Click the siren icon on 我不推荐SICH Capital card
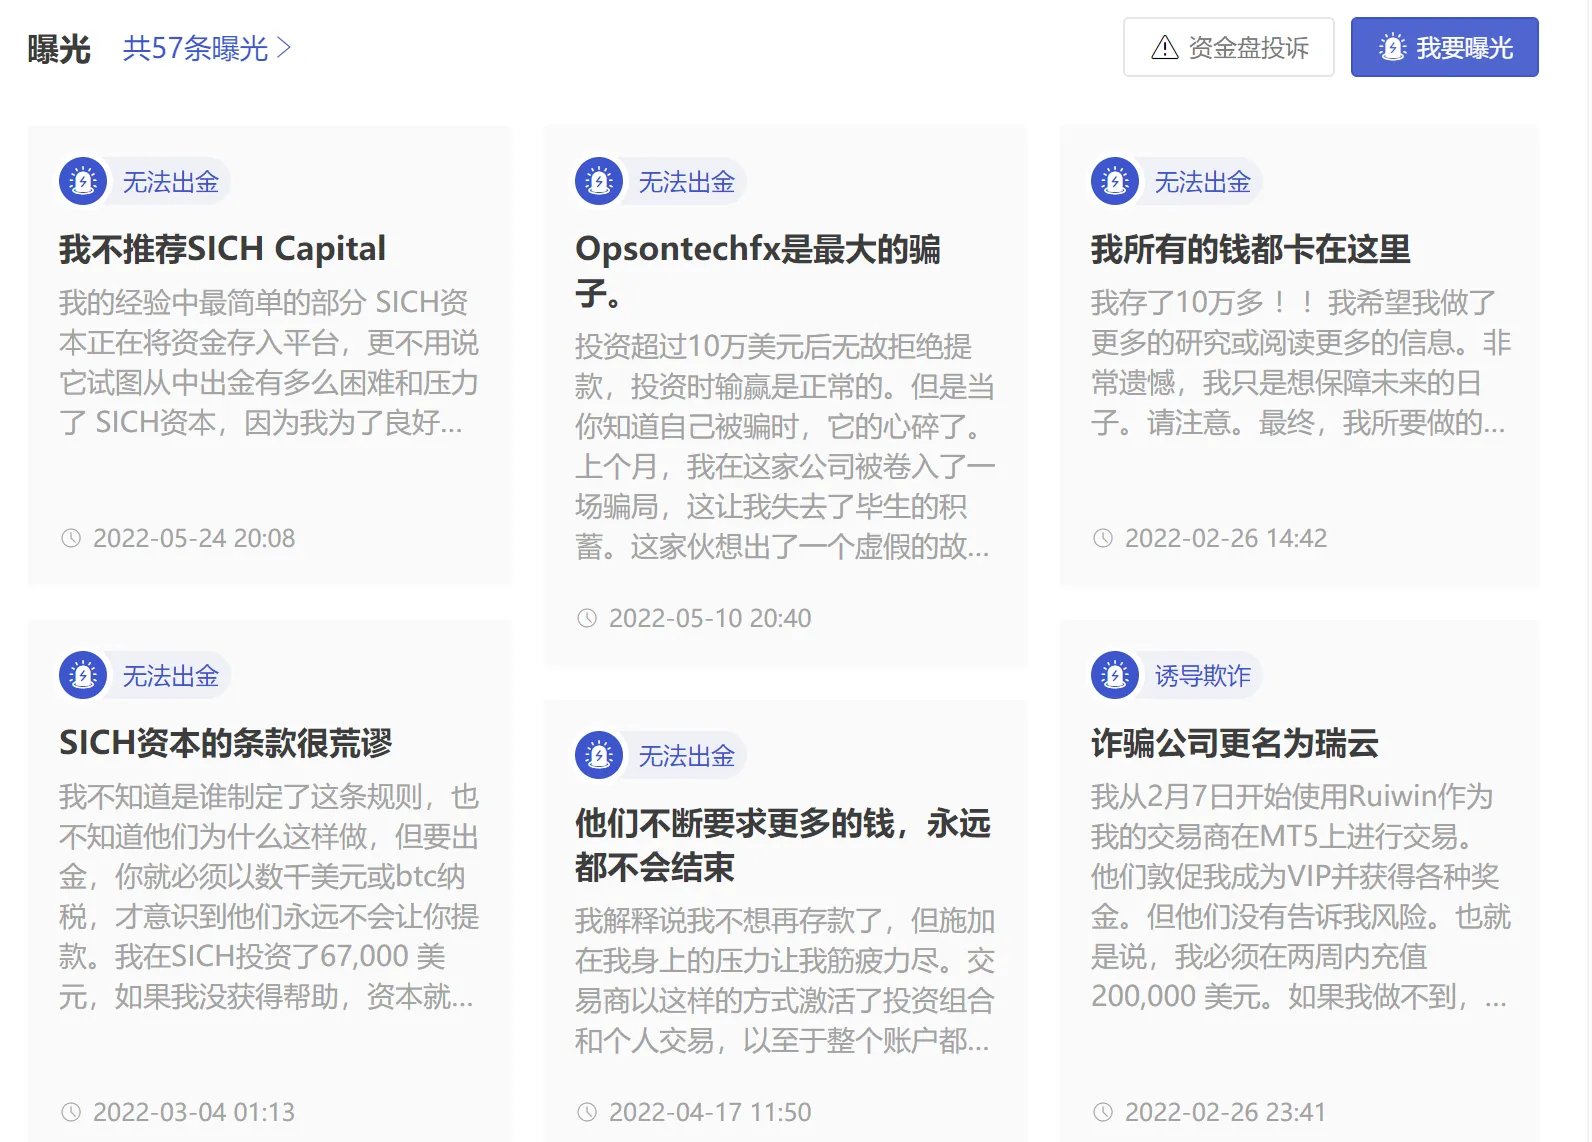The width and height of the screenshot is (1592, 1142). point(83,181)
